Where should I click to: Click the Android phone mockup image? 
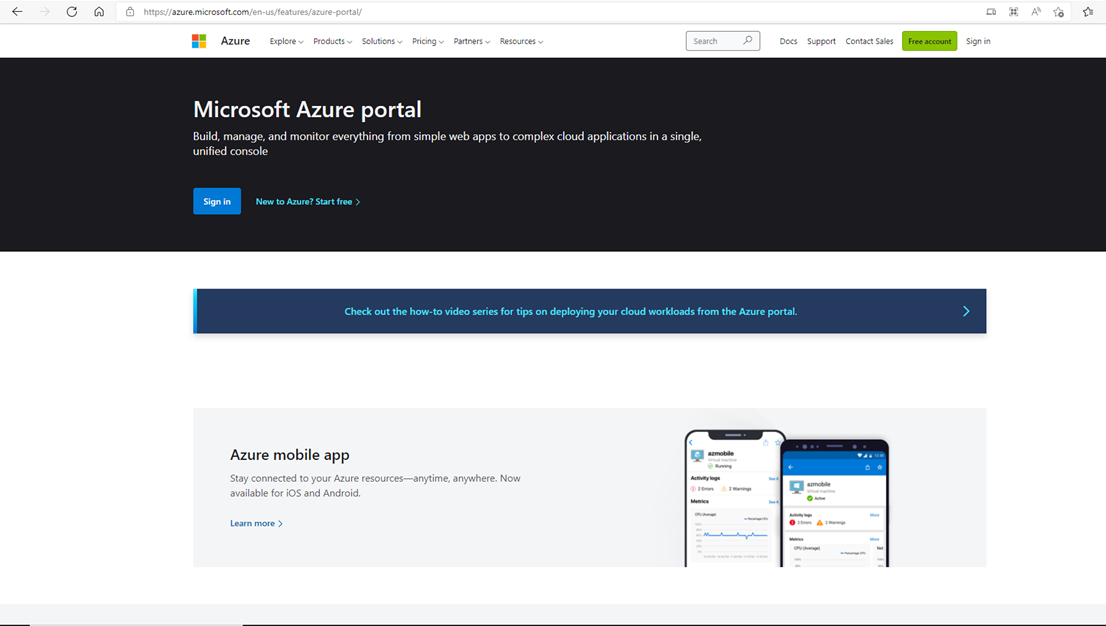tap(835, 502)
